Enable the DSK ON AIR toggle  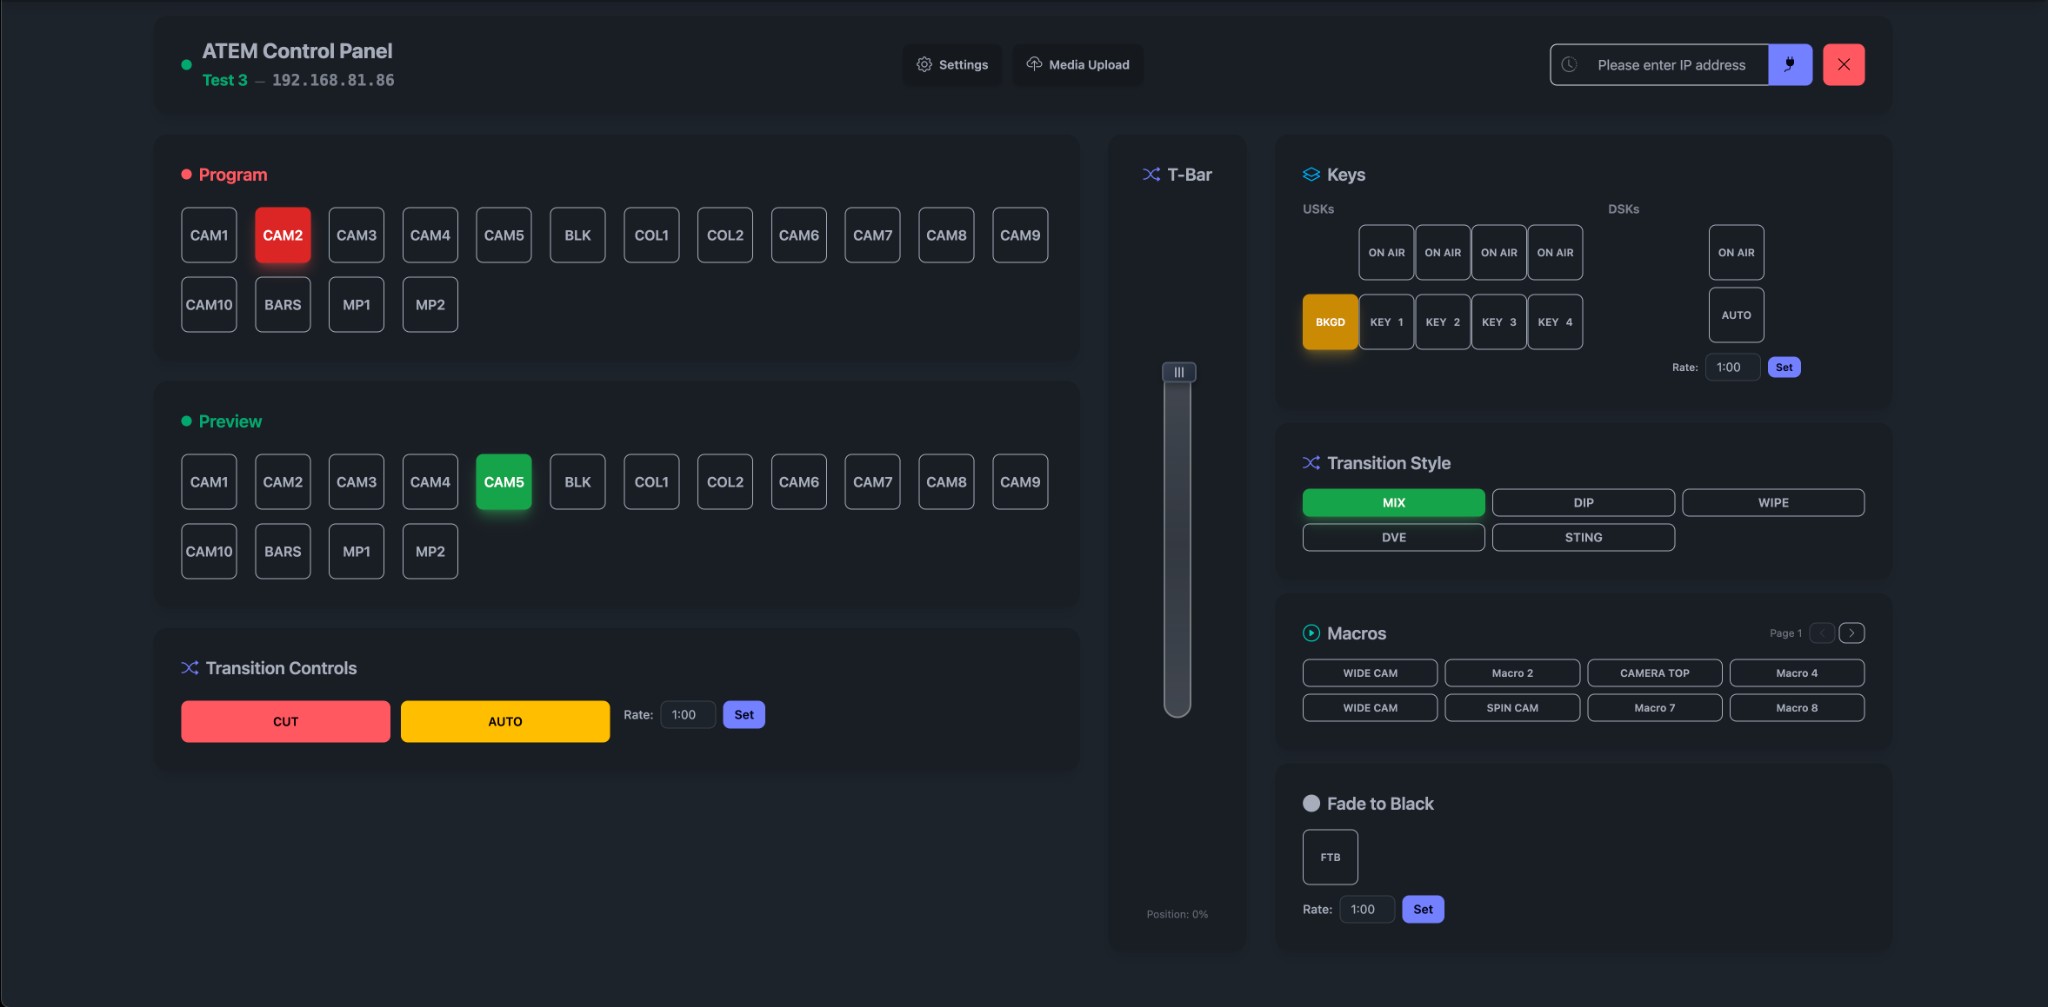[x=1736, y=252]
